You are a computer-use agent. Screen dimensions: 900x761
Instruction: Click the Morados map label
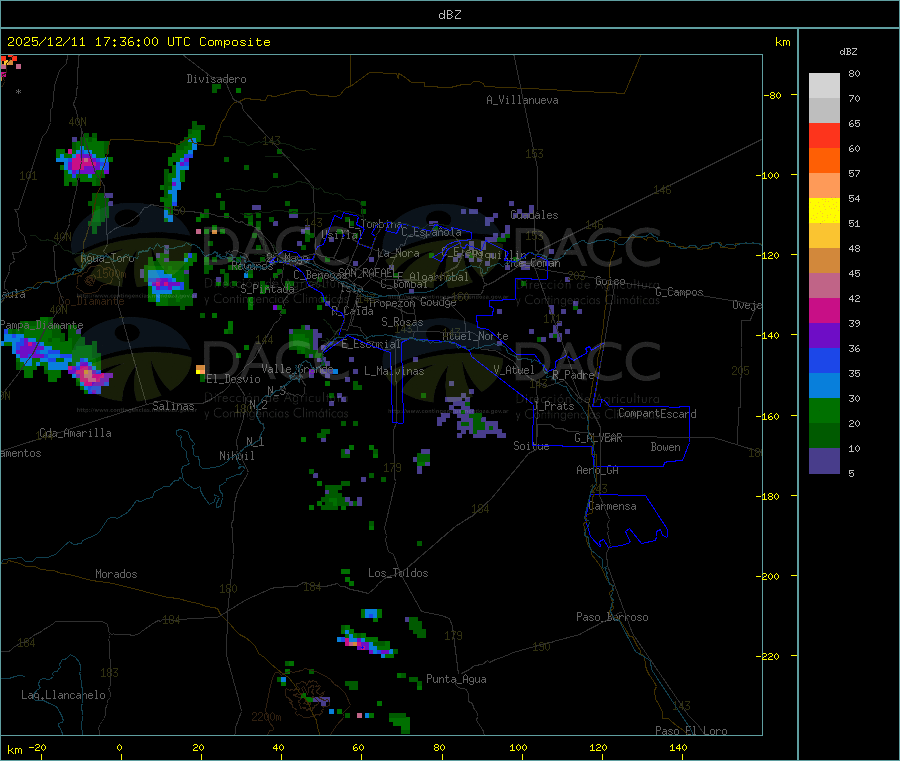click(116, 574)
